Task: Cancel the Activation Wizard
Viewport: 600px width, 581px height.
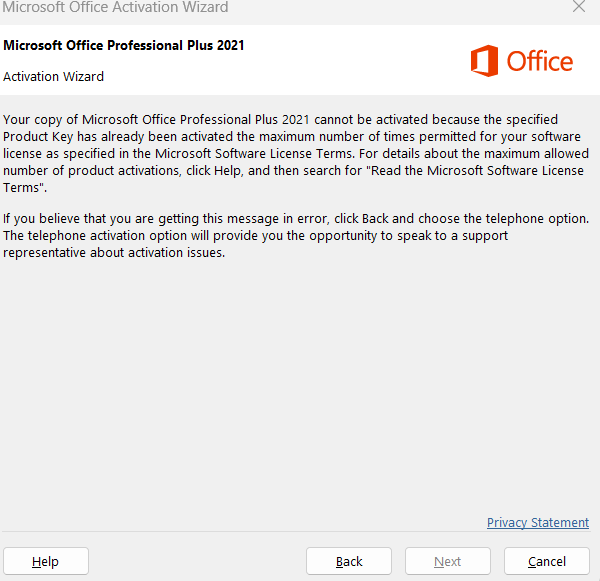Action: 547,561
